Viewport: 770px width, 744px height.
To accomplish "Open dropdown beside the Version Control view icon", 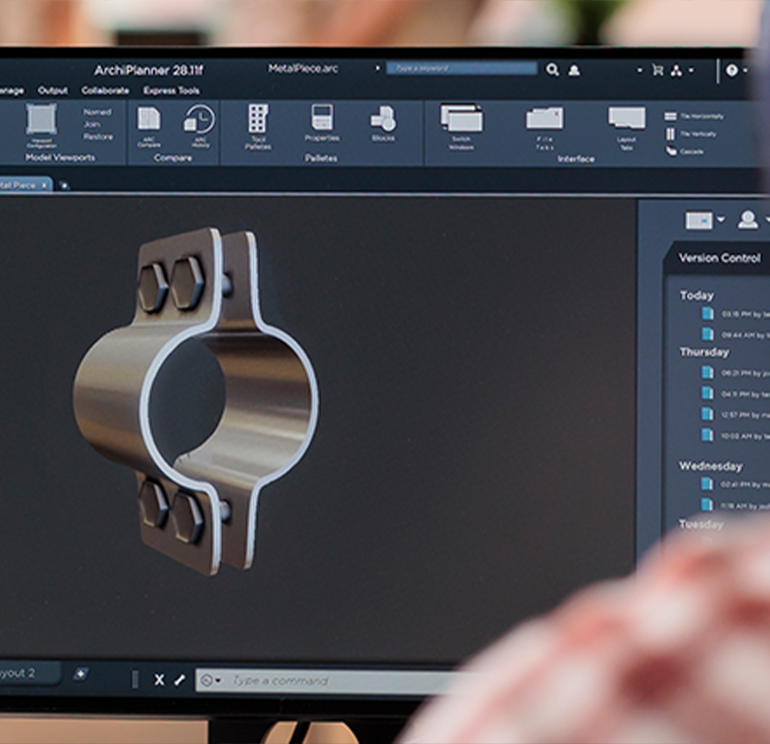I will [721, 220].
